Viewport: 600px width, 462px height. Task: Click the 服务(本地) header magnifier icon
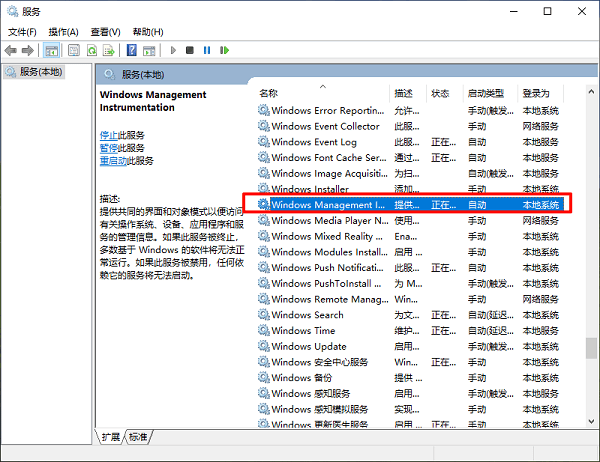[x=109, y=74]
